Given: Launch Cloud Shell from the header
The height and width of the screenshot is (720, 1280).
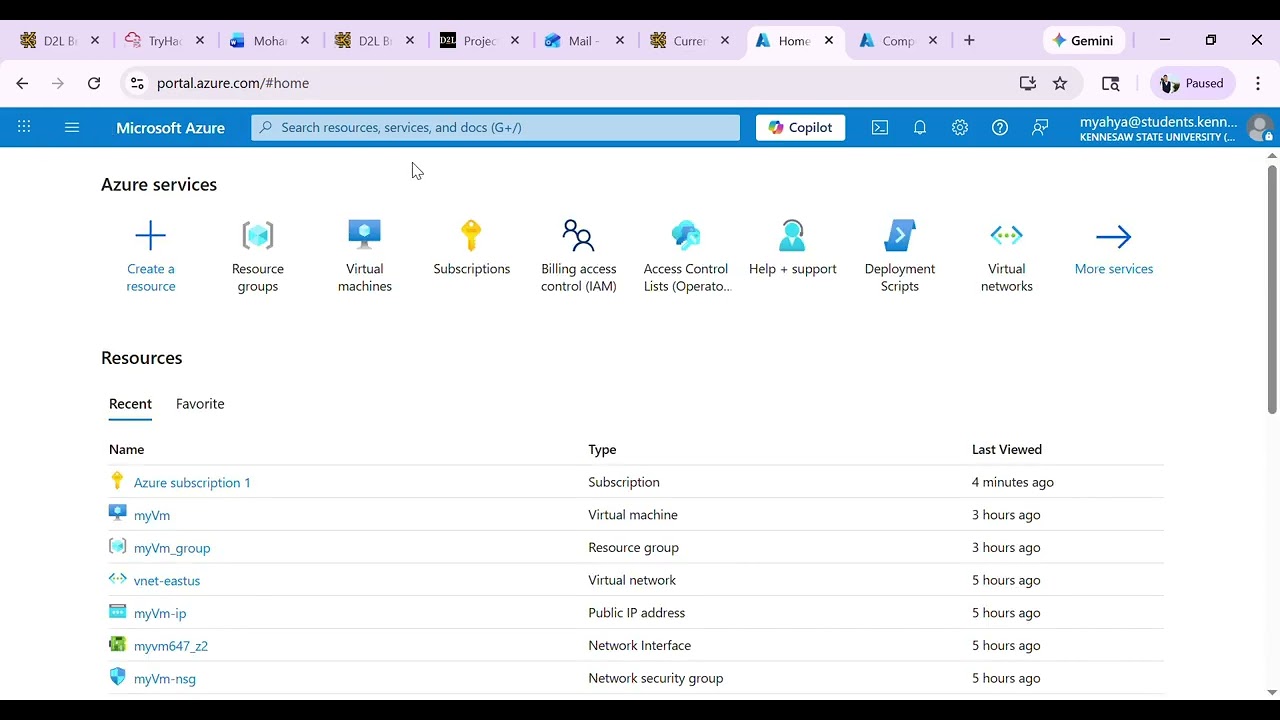Looking at the screenshot, I should click(880, 127).
